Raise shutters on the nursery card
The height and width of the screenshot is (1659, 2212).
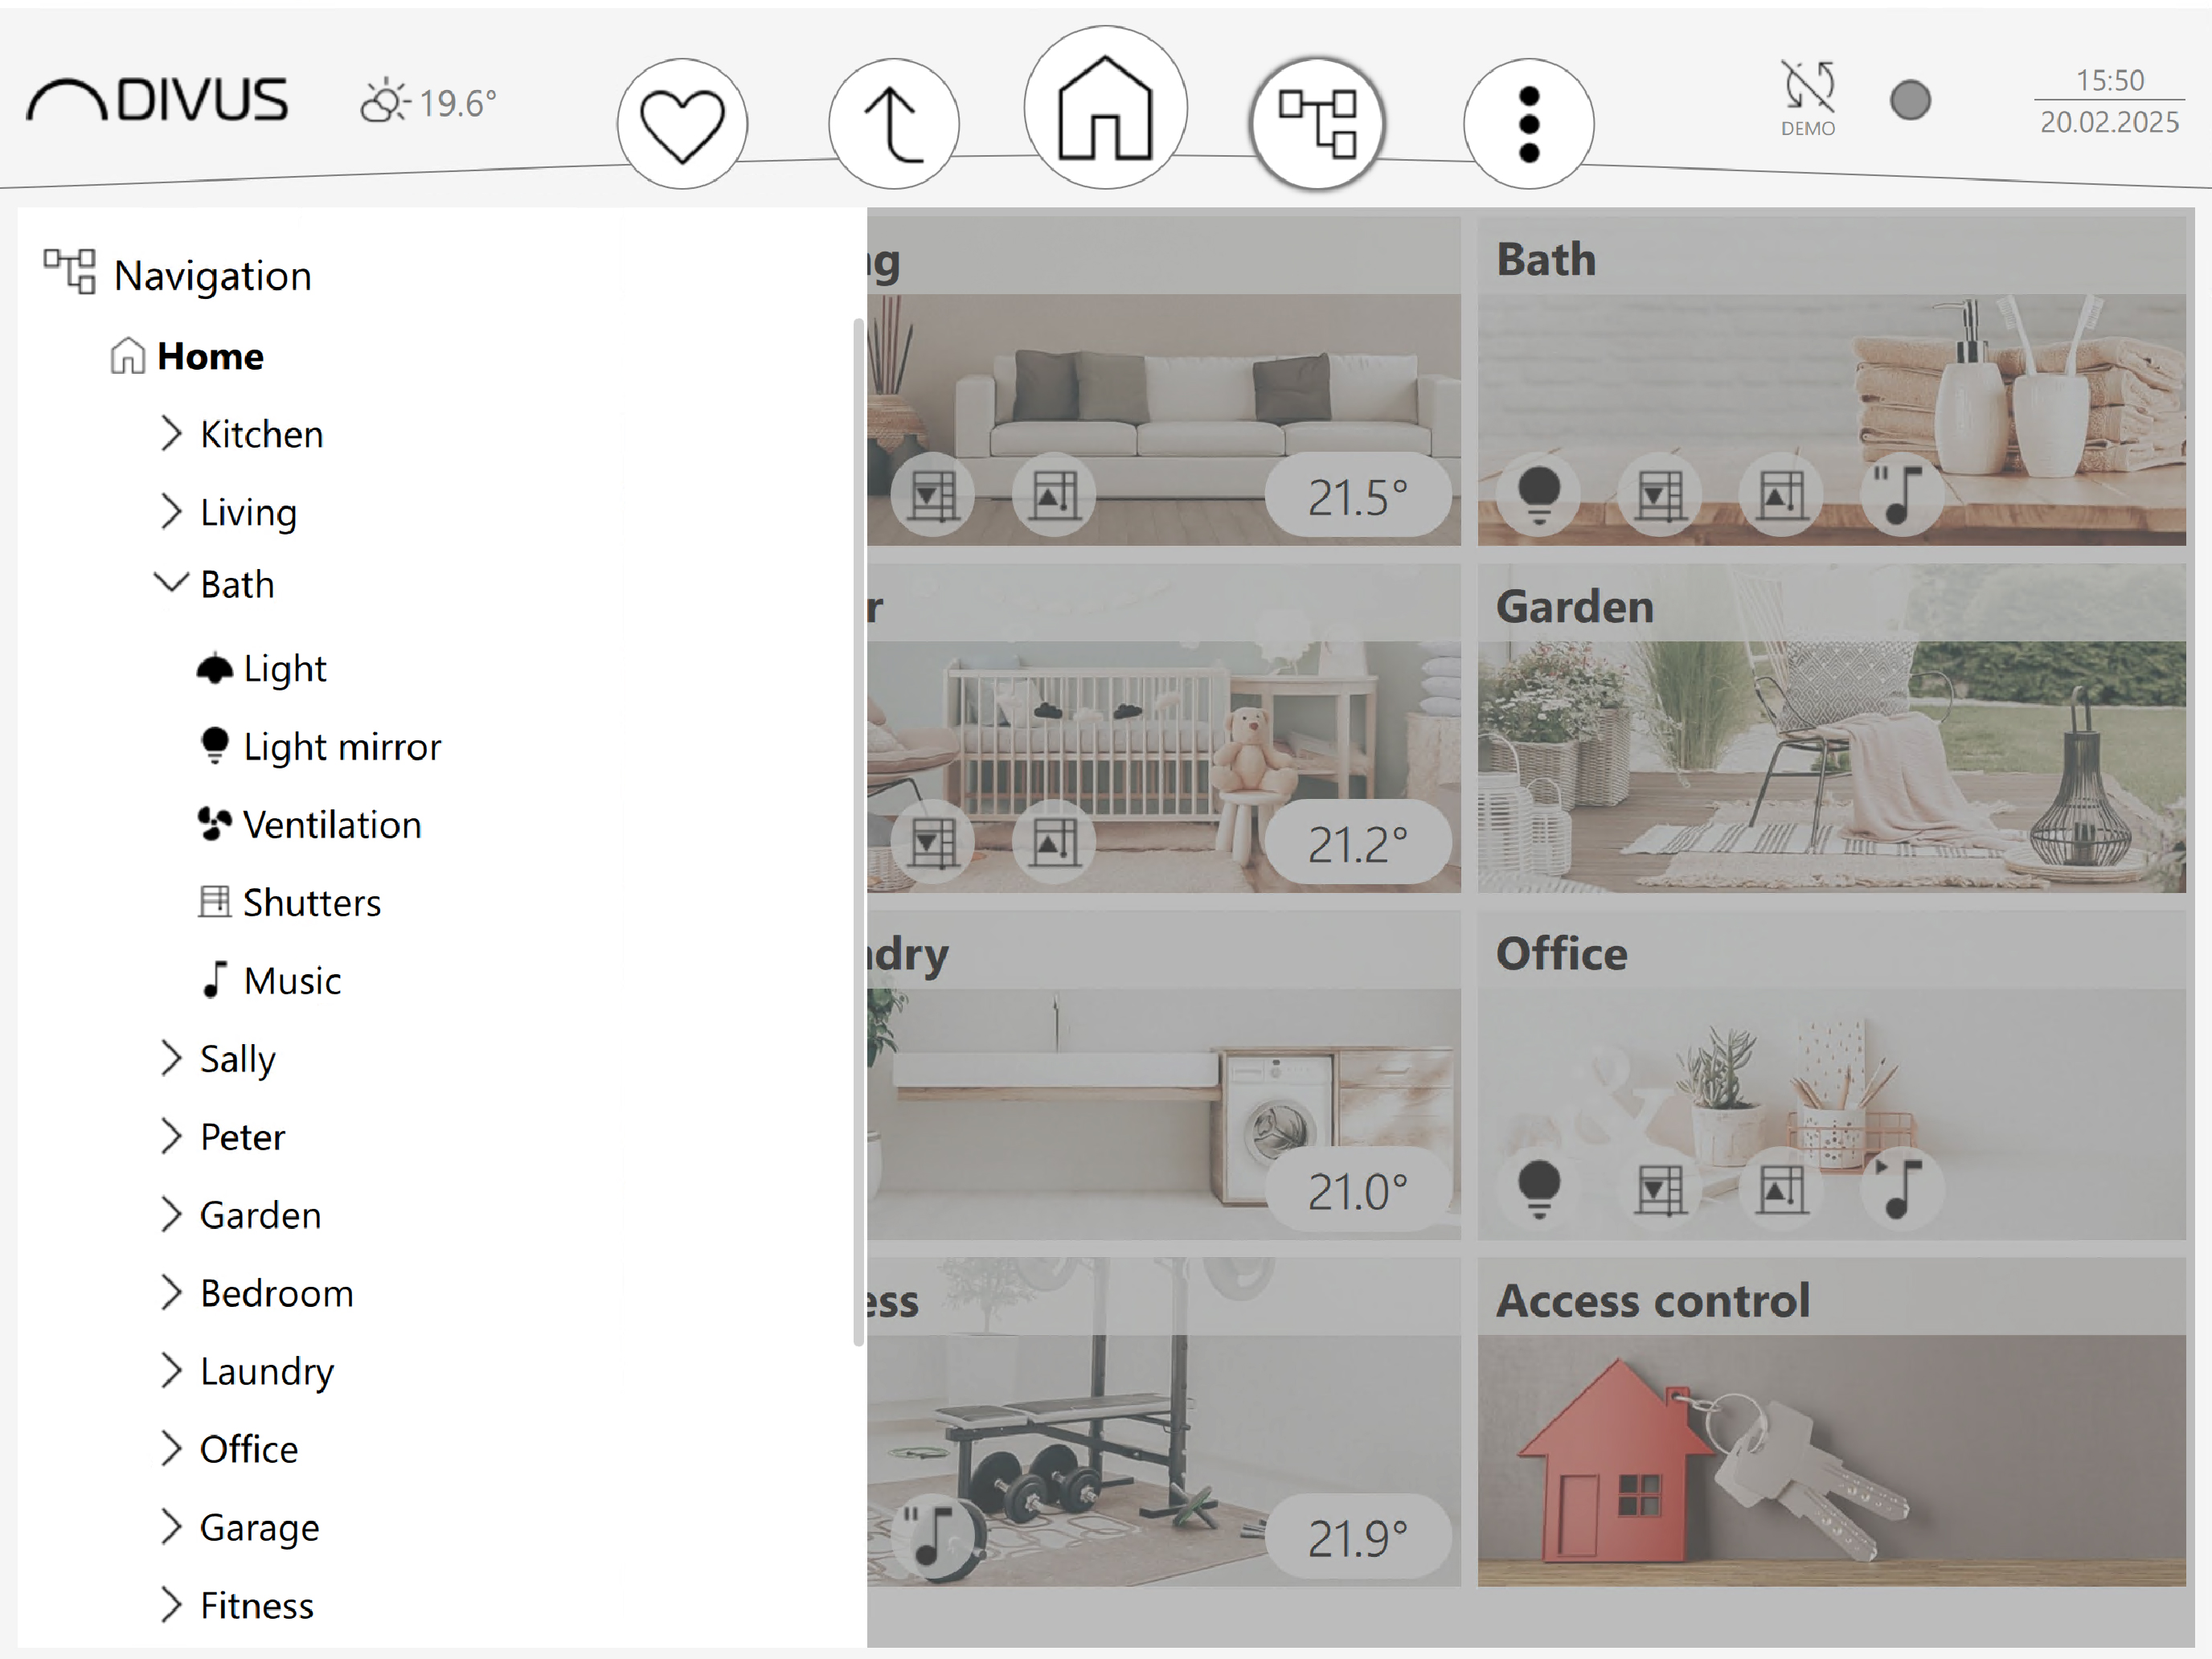point(1054,842)
